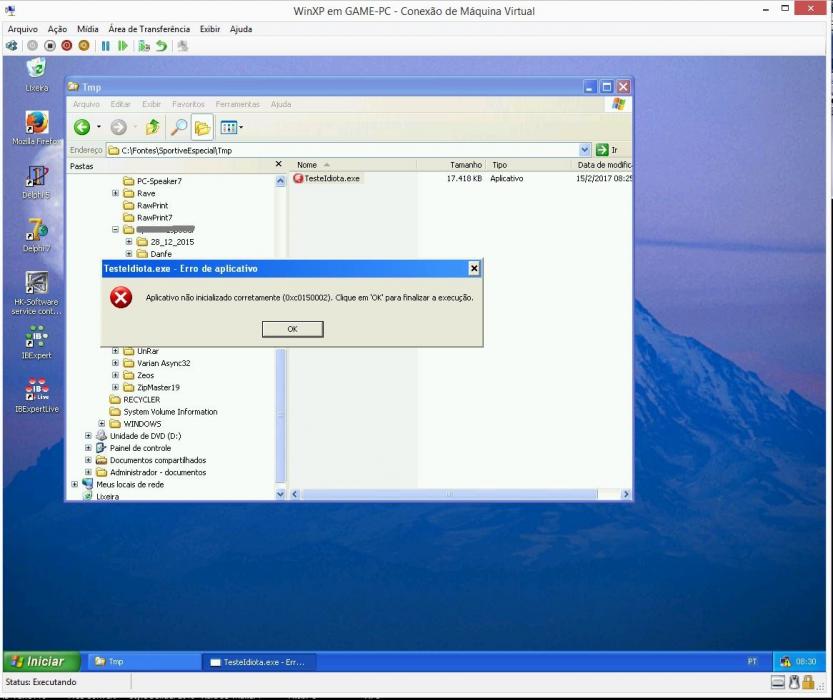Open the Views dropdown in Explorer toolbar

point(232,127)
